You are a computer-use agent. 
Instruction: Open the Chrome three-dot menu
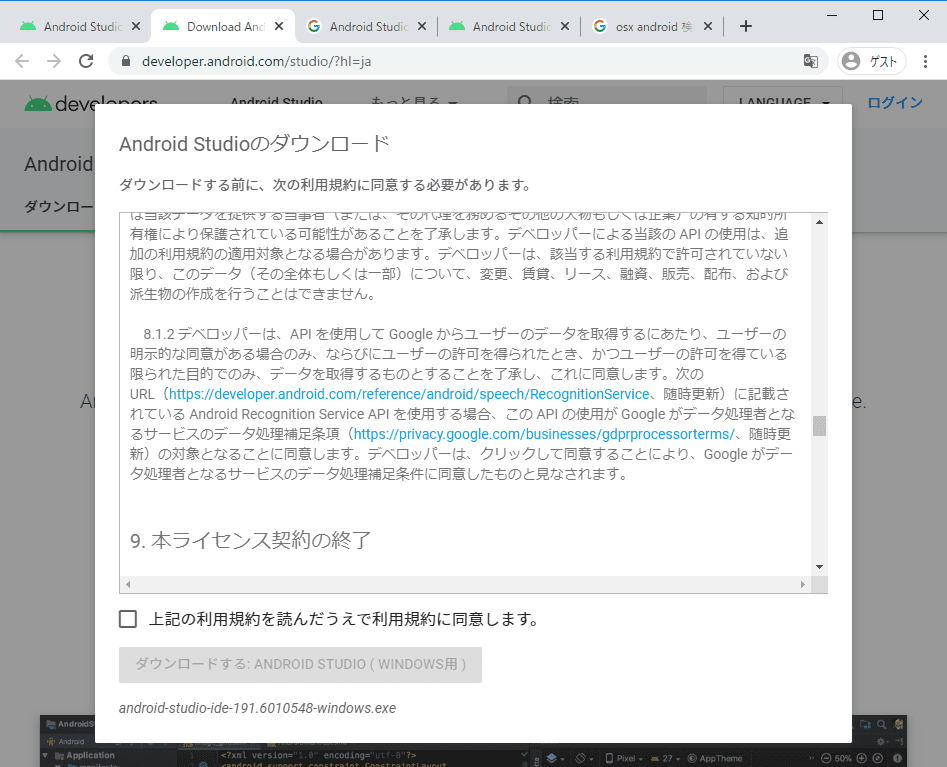coord(925,61)
